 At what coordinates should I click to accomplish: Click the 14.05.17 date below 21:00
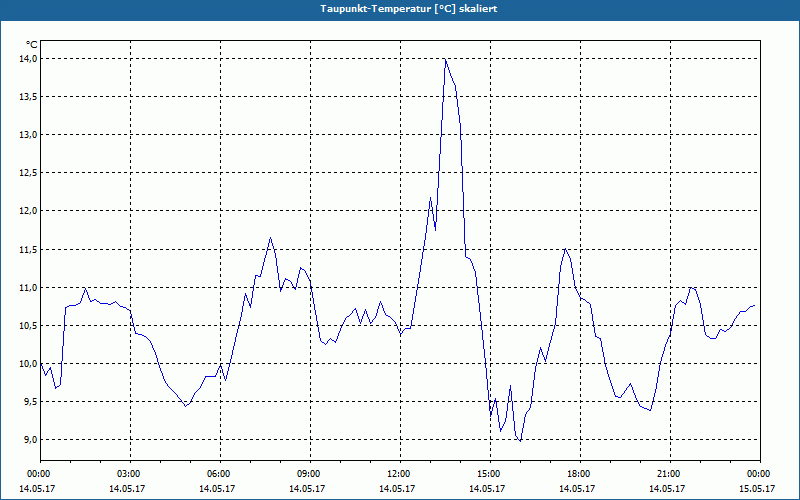[x=667, y=488]
